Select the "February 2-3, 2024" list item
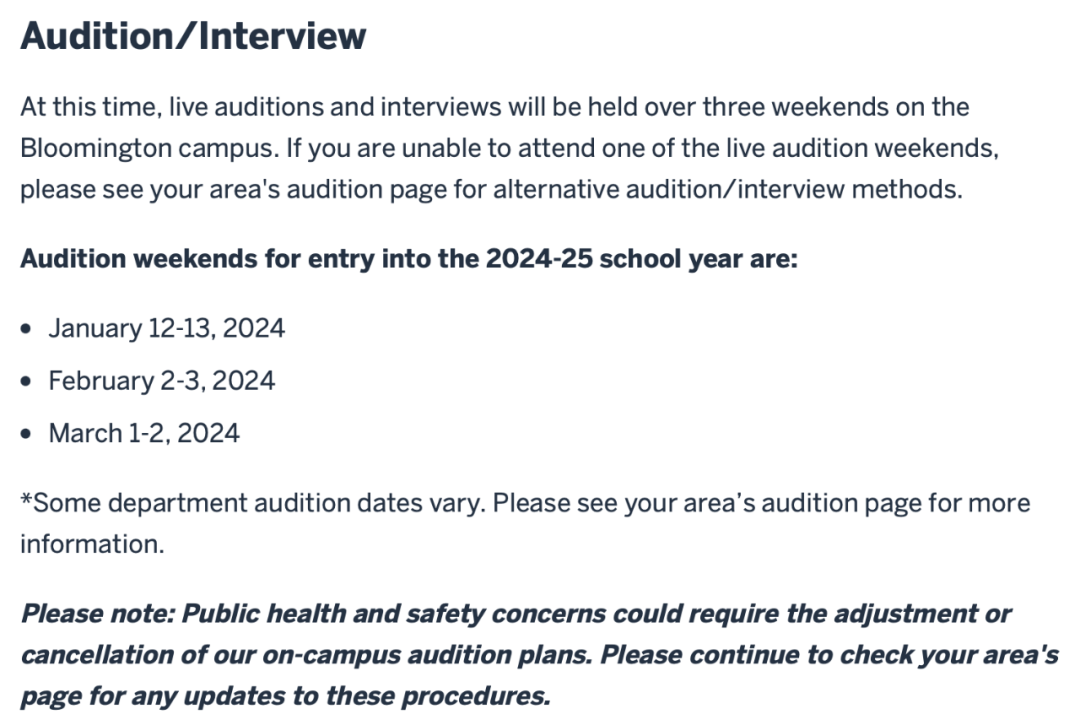 pos(161,381)
